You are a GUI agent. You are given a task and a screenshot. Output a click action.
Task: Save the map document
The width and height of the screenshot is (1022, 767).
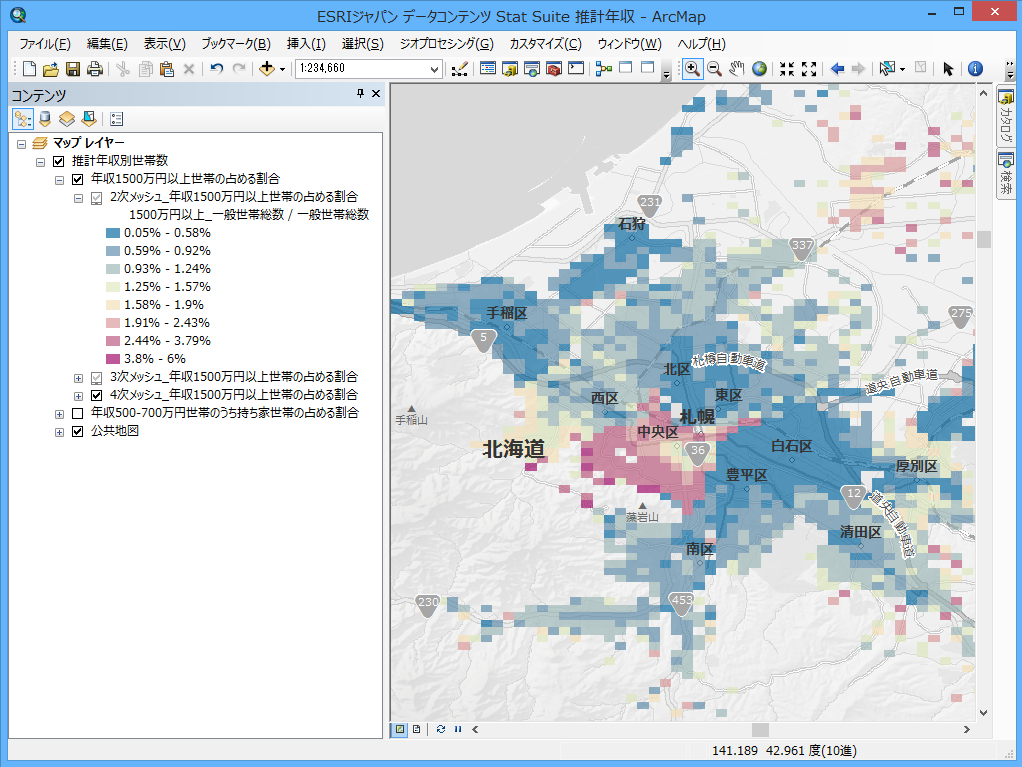click(73, 68)
